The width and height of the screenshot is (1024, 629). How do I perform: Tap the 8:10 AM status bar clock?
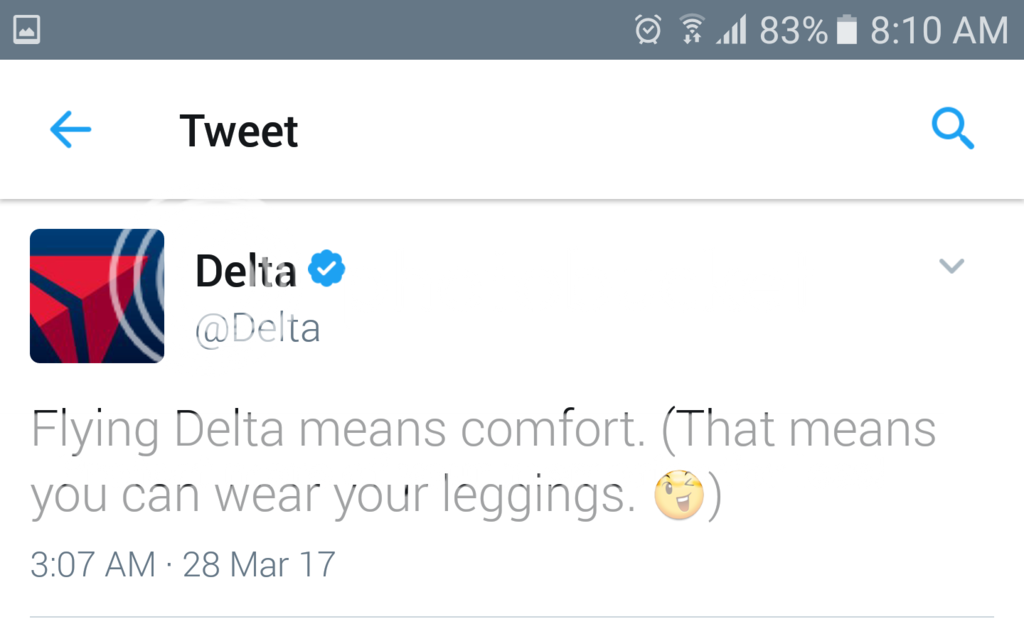pos(938,30)
